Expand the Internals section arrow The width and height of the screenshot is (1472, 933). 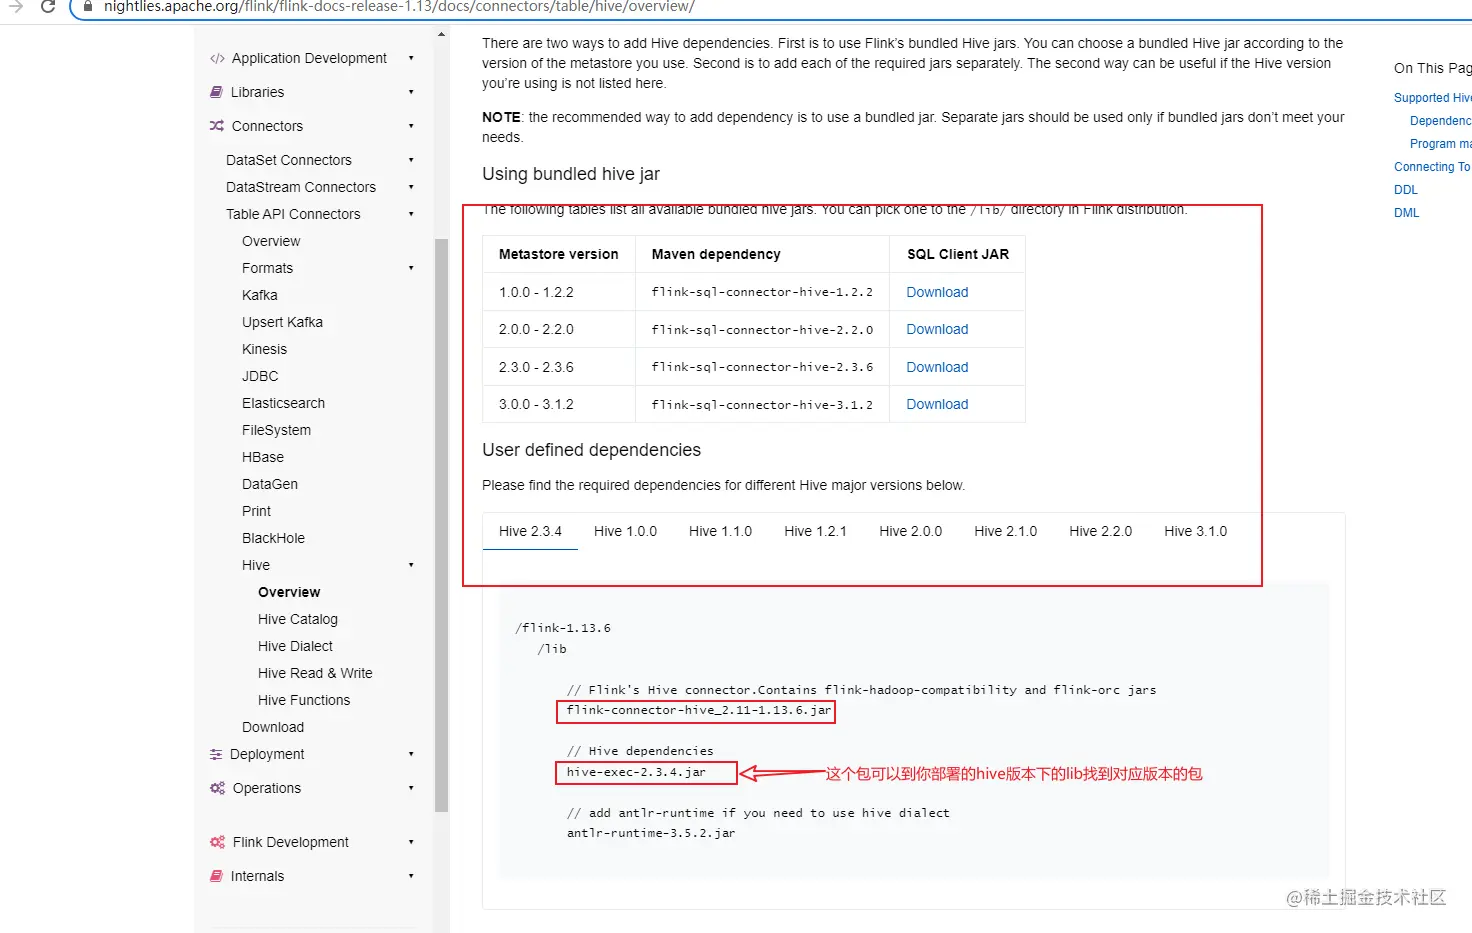tap(411, 876)
